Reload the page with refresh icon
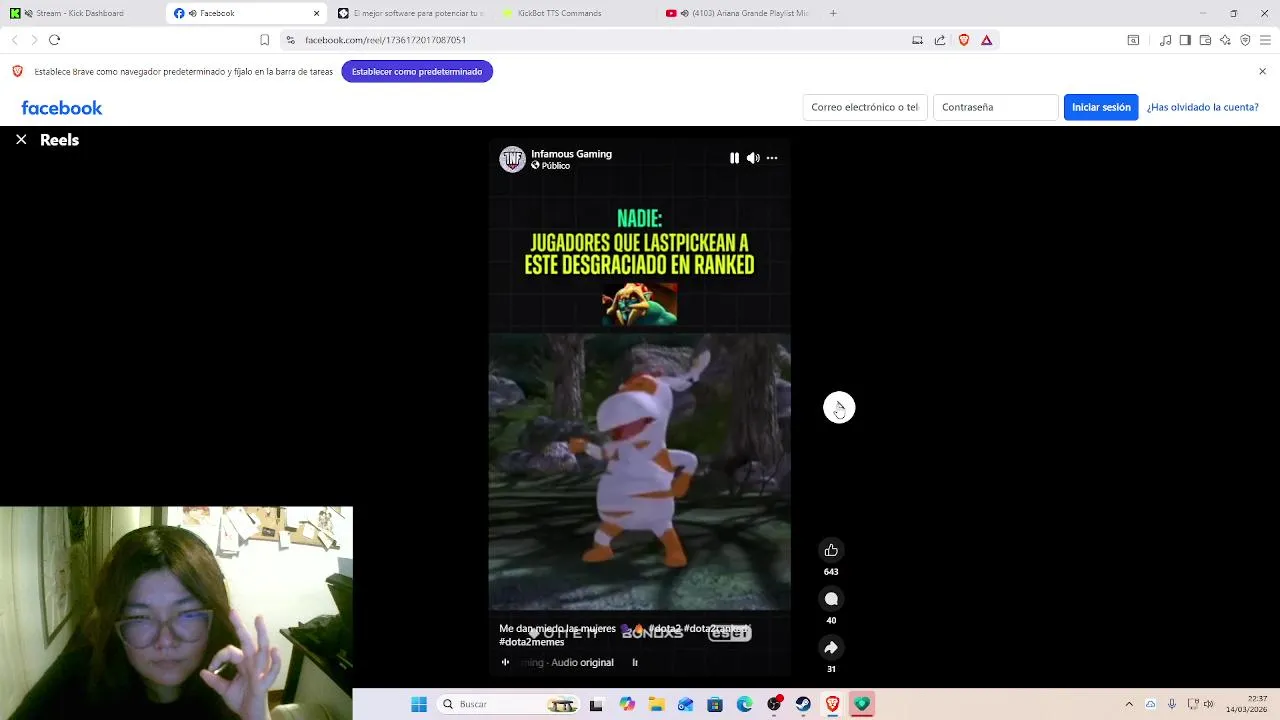Viewport: 1280px width, 720px height. tap(55, 40)
